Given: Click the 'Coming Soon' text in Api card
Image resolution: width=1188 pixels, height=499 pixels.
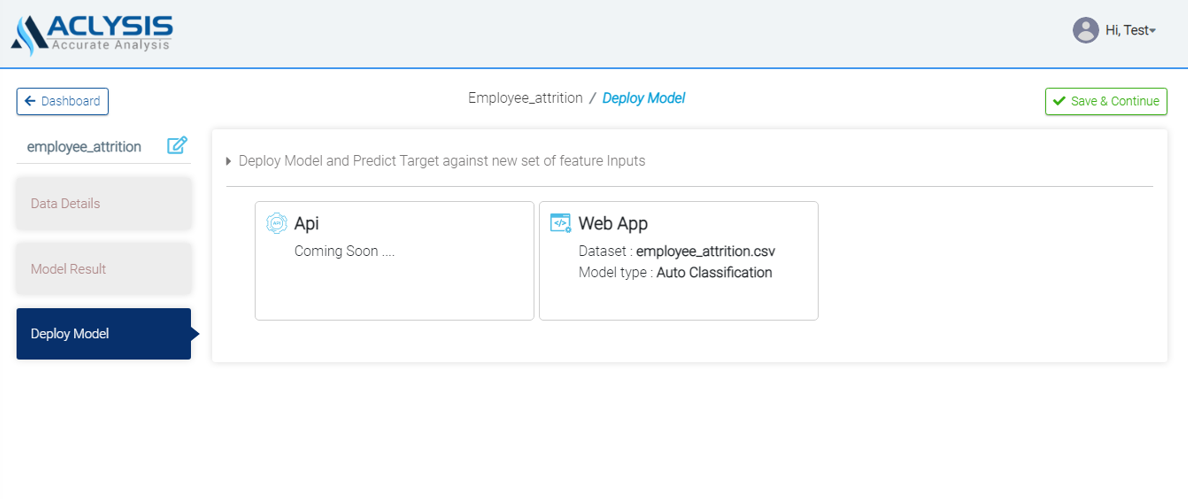Looking at the screenshot, I should pos(344,251).
